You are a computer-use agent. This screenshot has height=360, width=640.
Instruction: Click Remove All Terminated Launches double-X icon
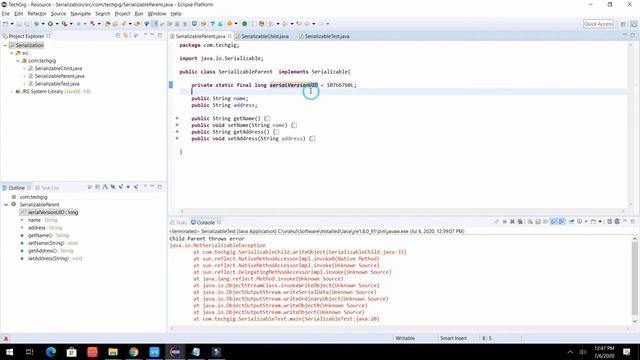point(520,221)
